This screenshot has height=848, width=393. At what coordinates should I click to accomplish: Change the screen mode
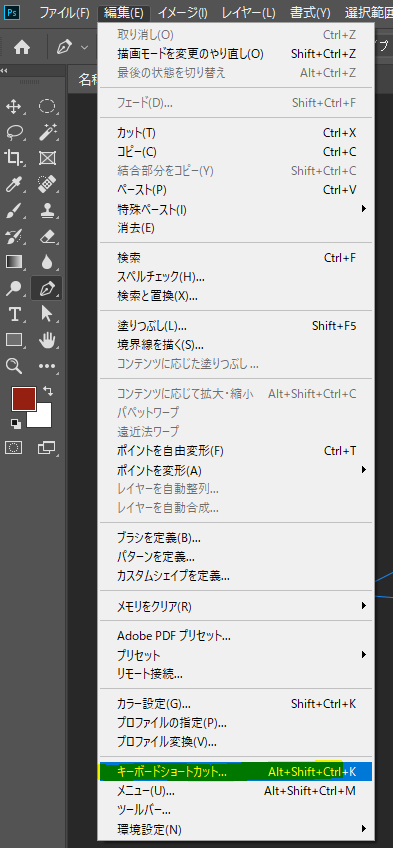(47, 447)
